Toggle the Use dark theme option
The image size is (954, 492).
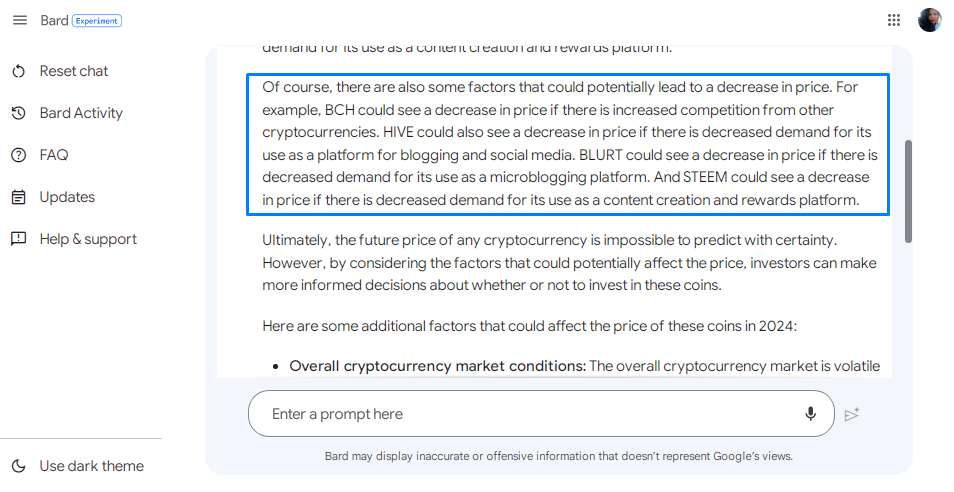click(80, 466)
